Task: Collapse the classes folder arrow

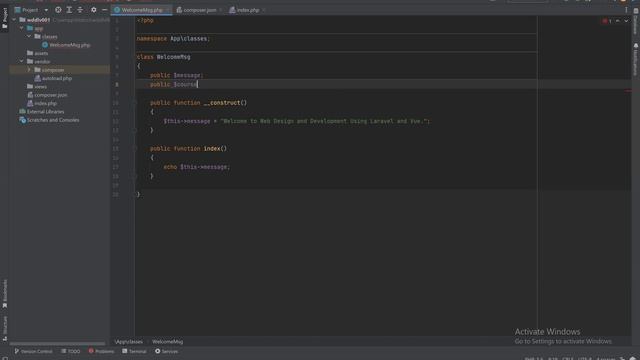Action: 29,36
